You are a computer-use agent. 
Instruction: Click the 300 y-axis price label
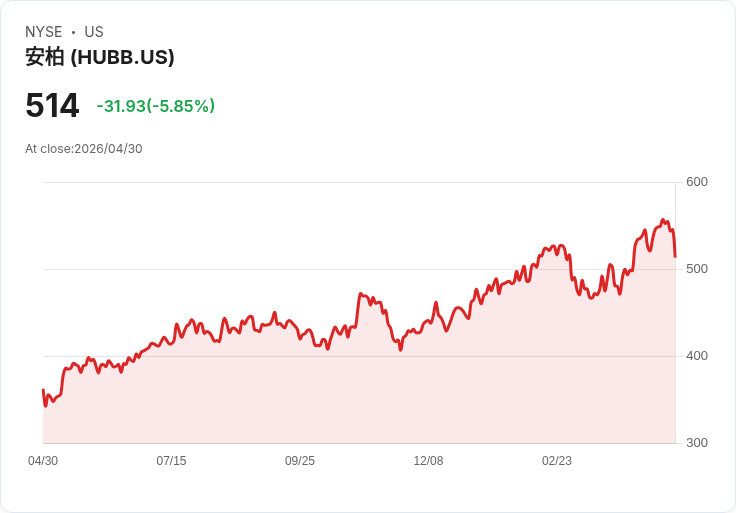(697, 443)
